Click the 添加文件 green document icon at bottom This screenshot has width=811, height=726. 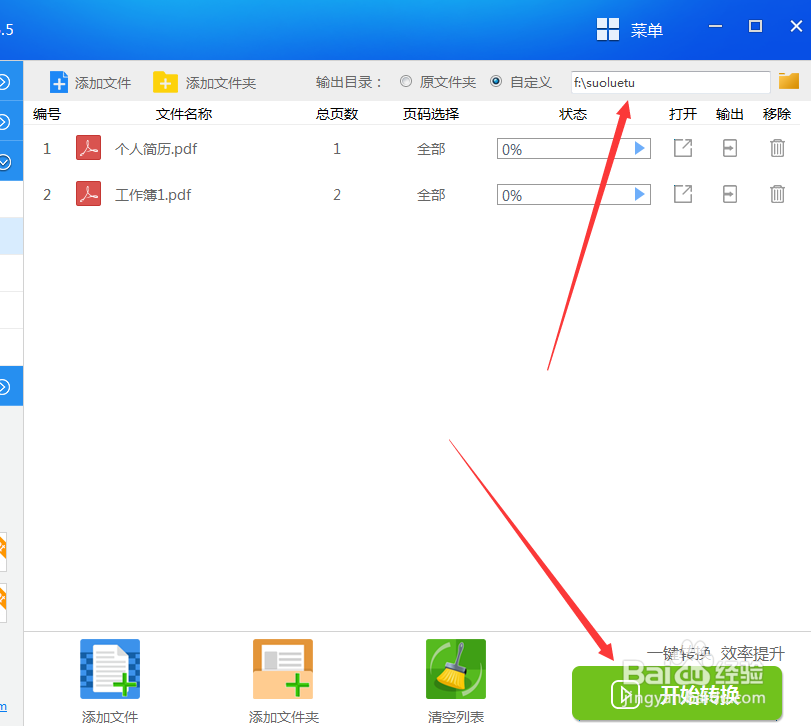point(109,668)
